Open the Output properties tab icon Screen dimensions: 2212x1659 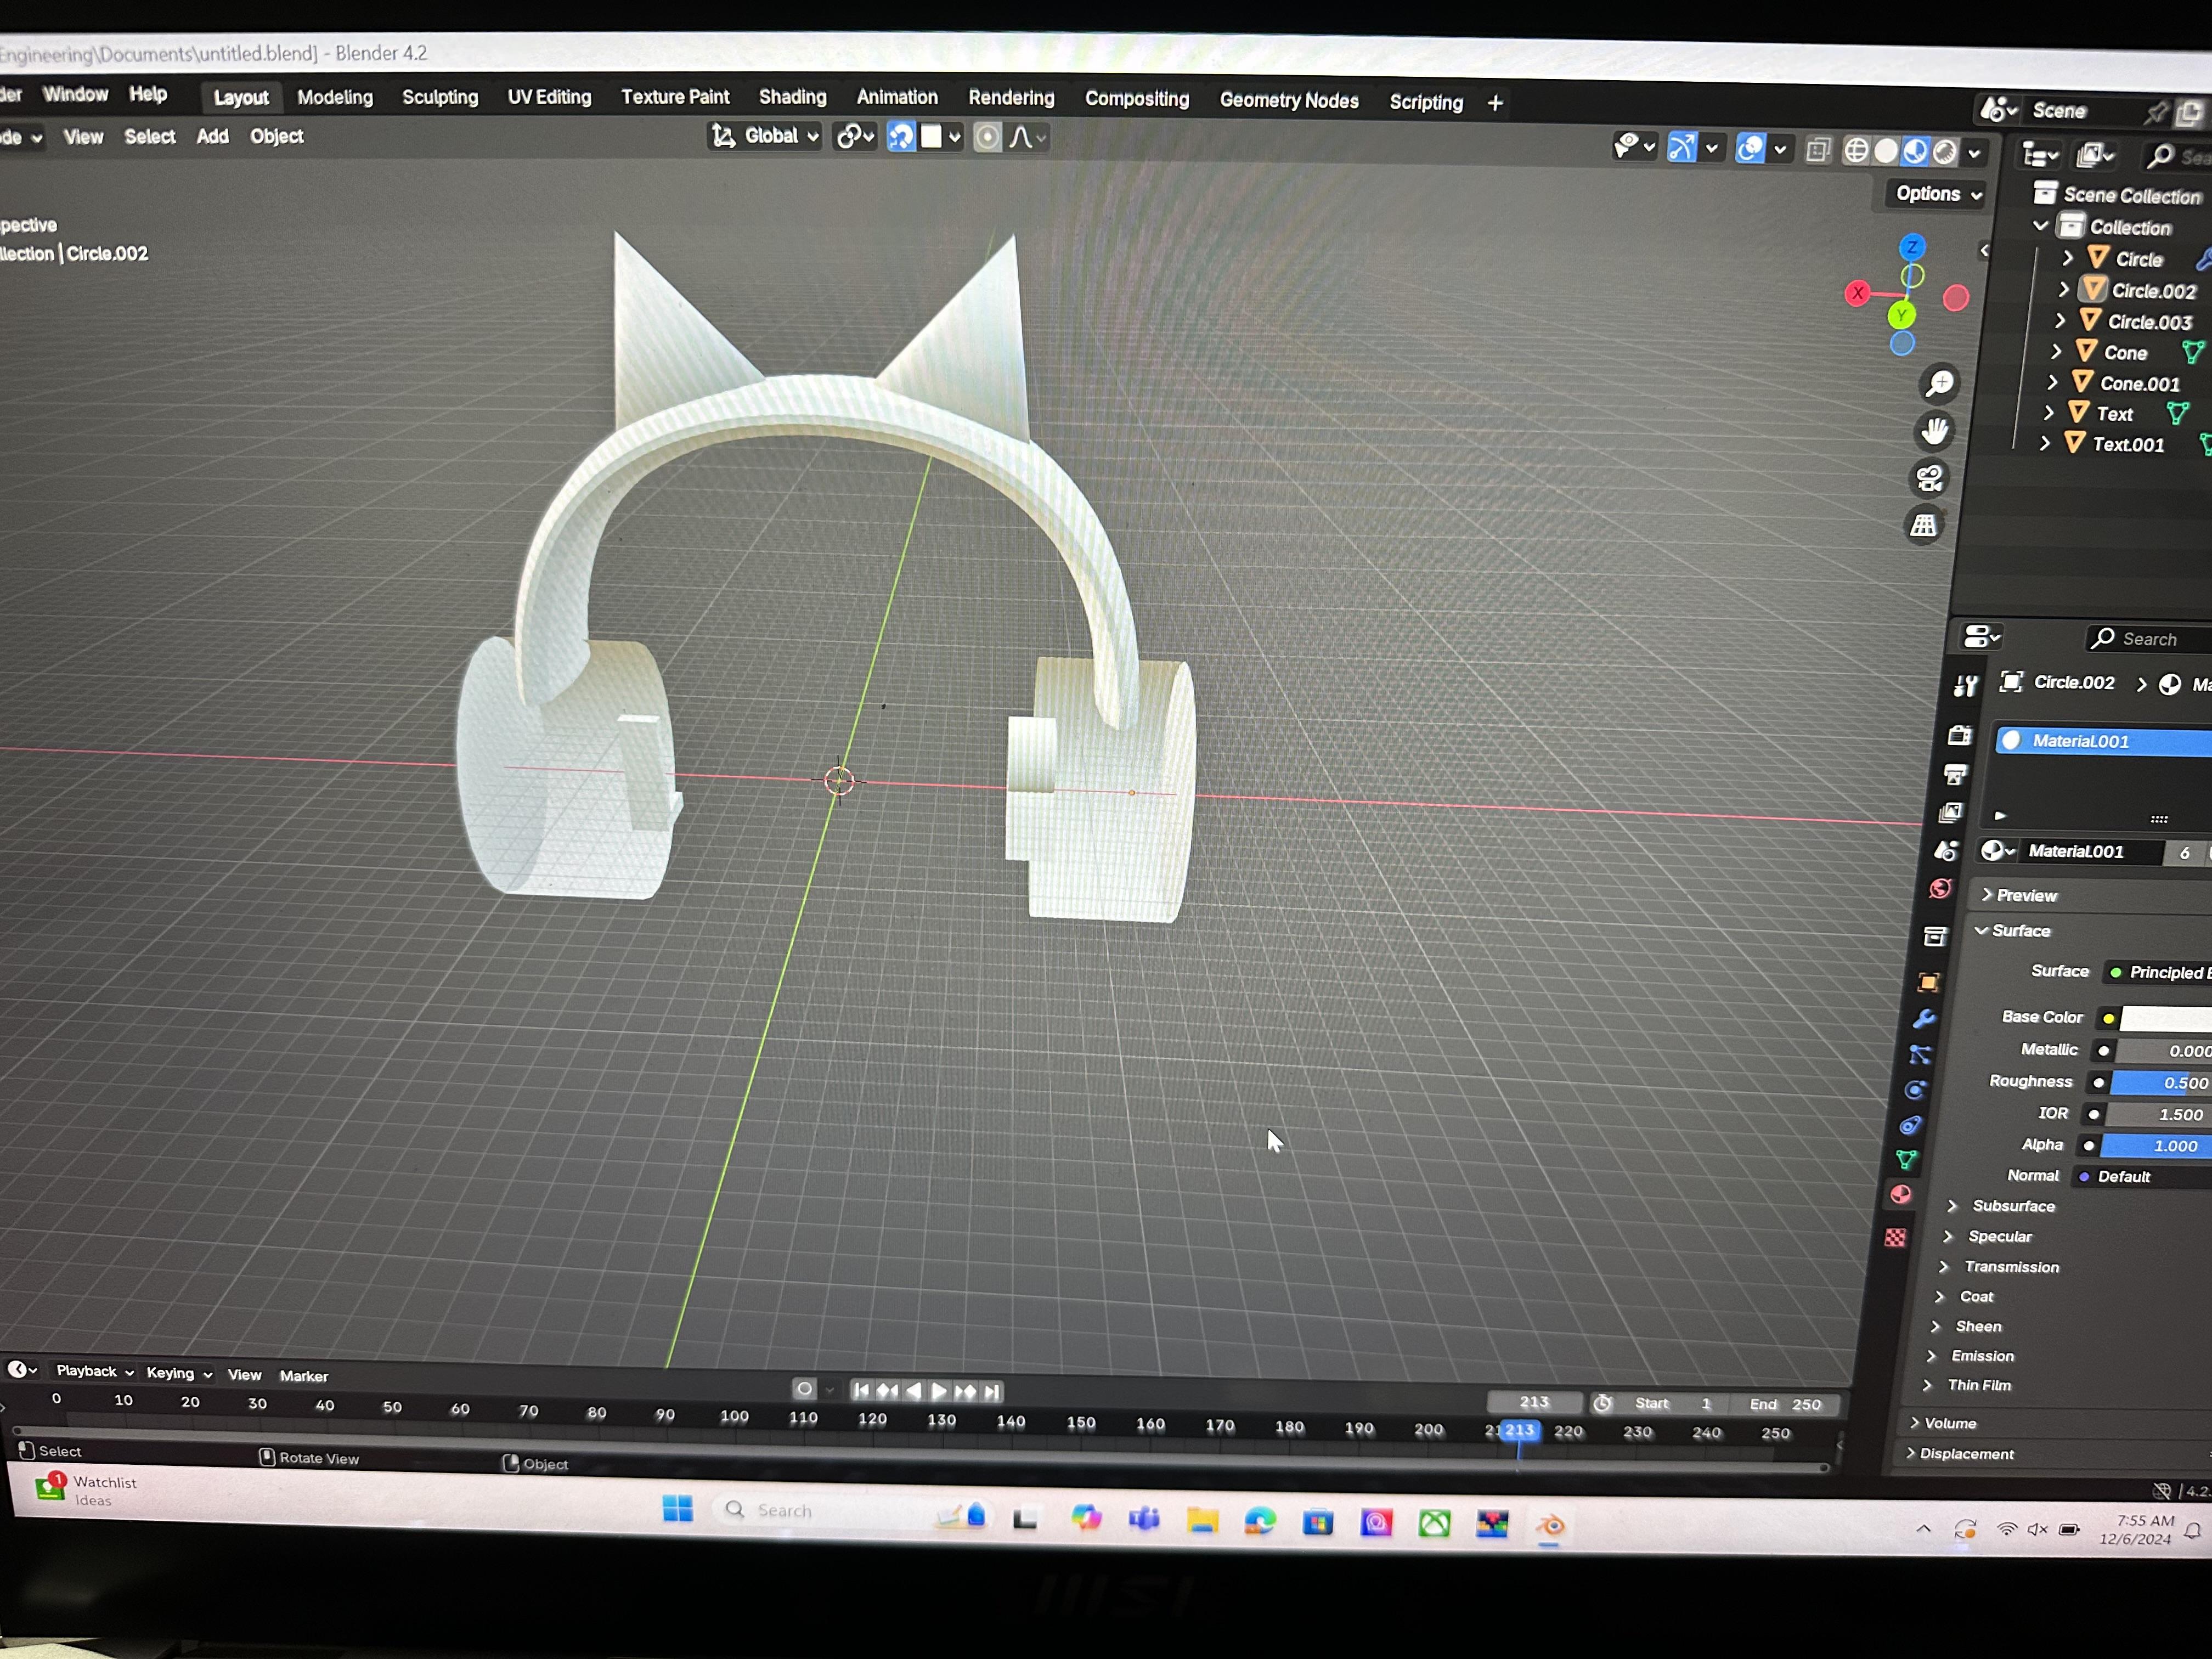(1955, 774)
